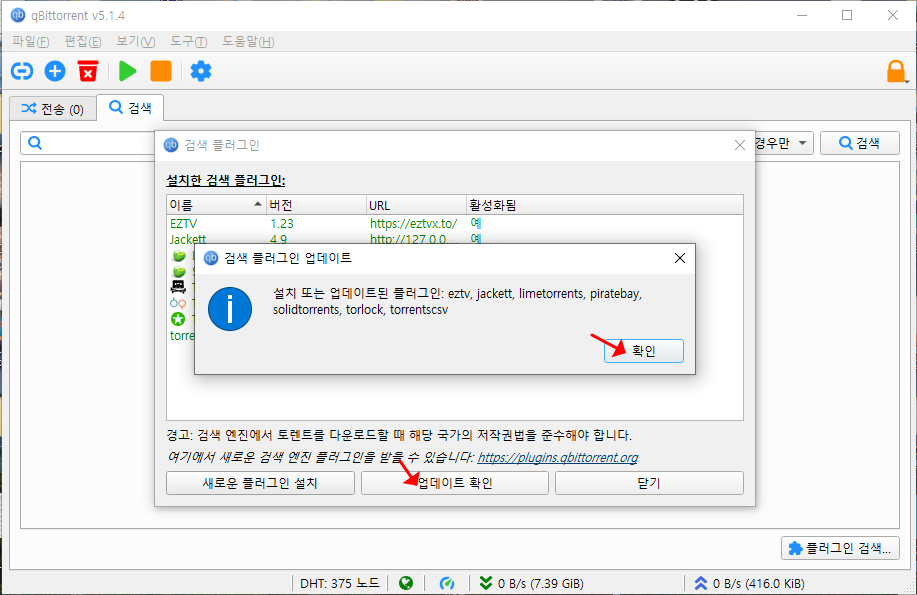Expand the '경우만' dropdown beside search button
Screen dimensions: 917x595
click(782, 144)
